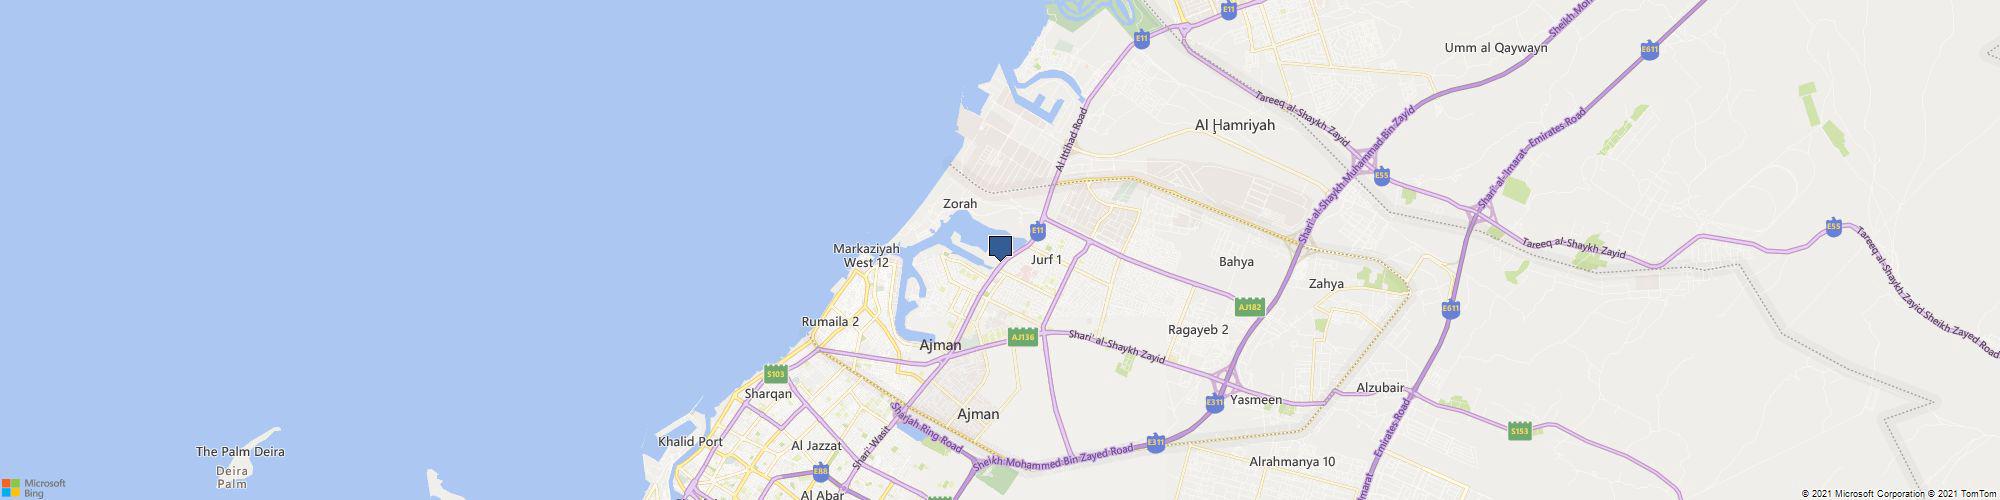Click the Microsoft Bing logo
This screenshot has height=500, width=2000.
pos(33,488)
